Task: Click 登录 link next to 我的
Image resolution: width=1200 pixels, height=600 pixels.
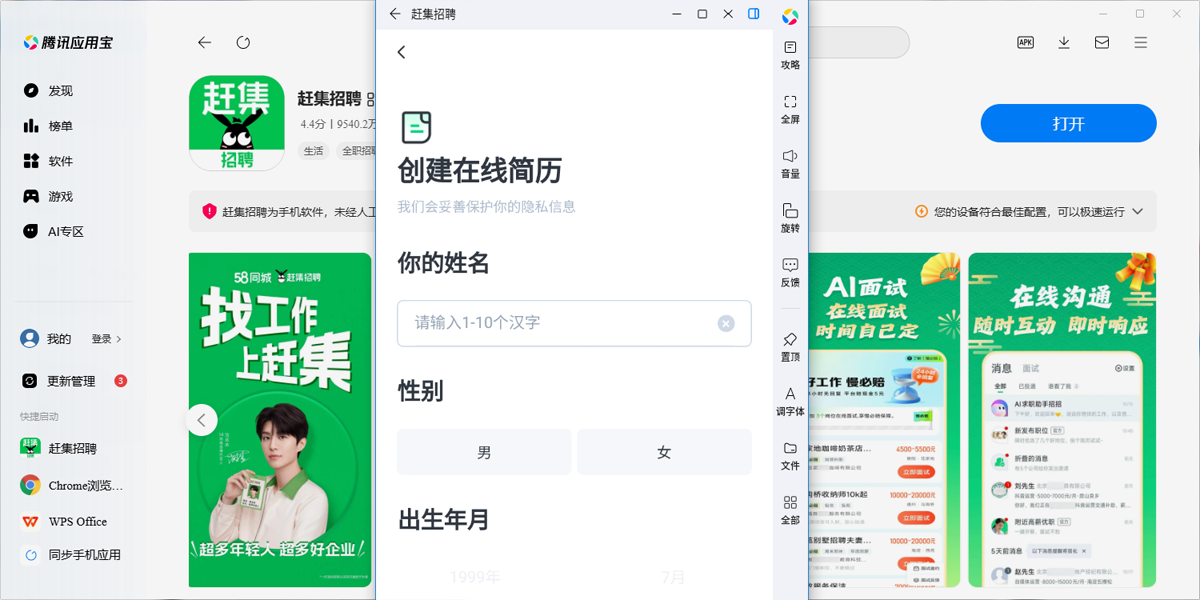Action: (106, 339)
